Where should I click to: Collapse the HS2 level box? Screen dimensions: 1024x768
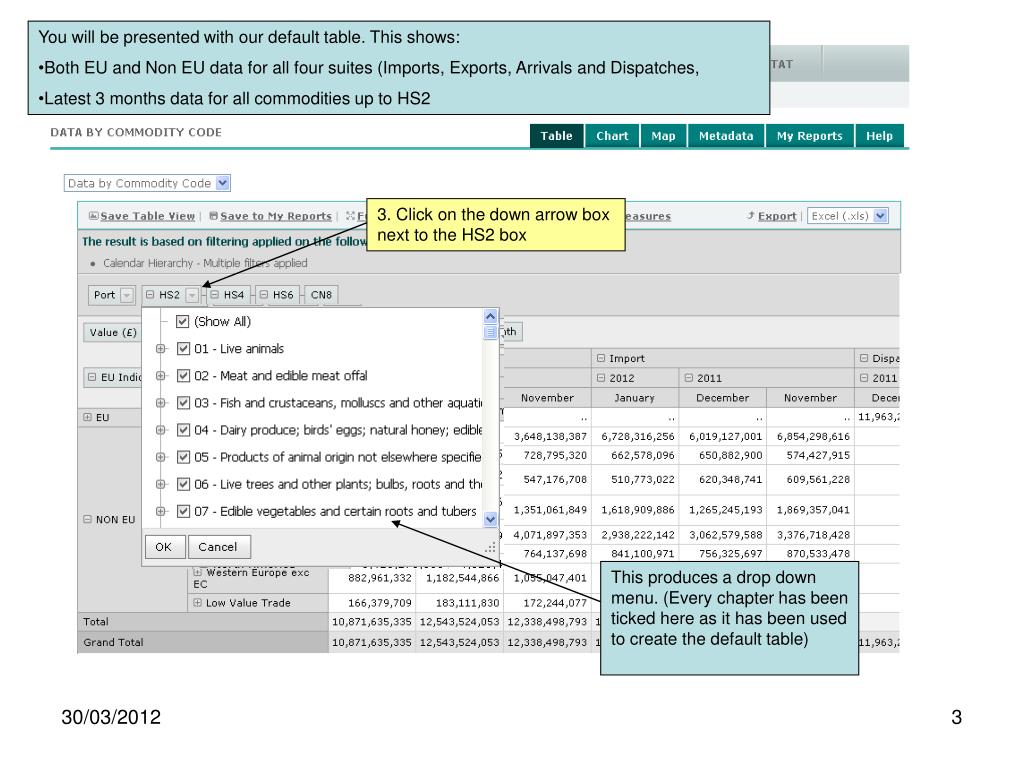(150, 295)
